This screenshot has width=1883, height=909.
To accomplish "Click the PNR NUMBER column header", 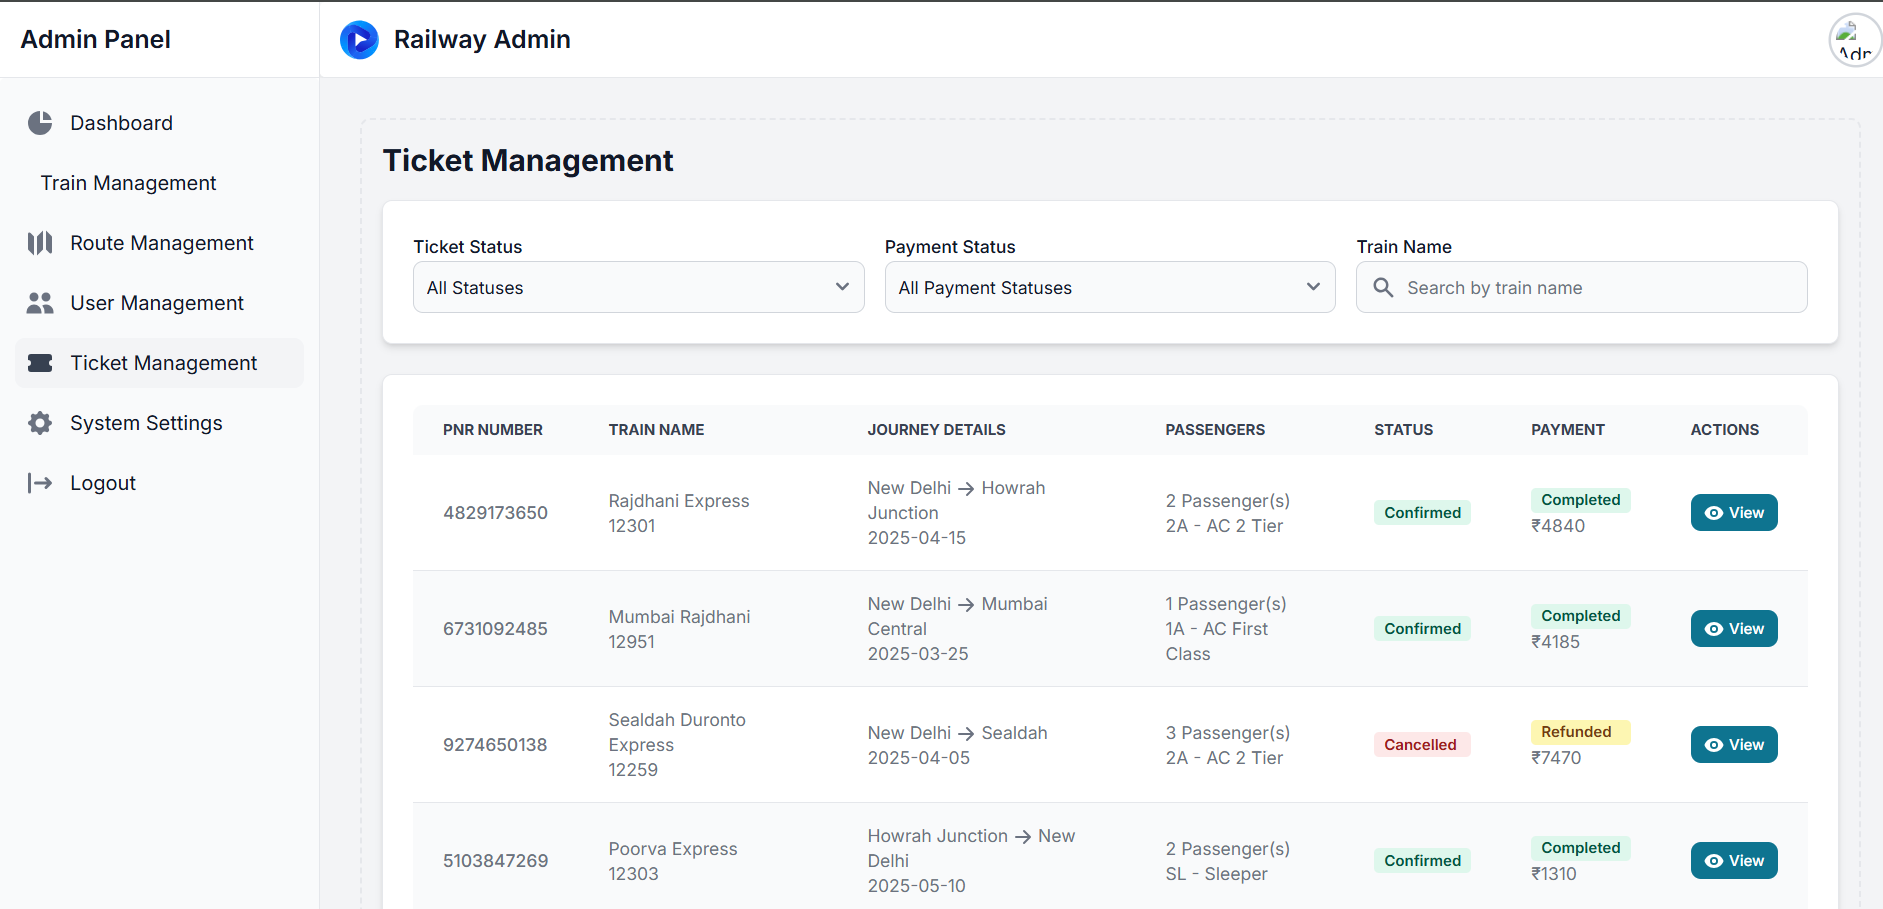I will tap(493, 430).
